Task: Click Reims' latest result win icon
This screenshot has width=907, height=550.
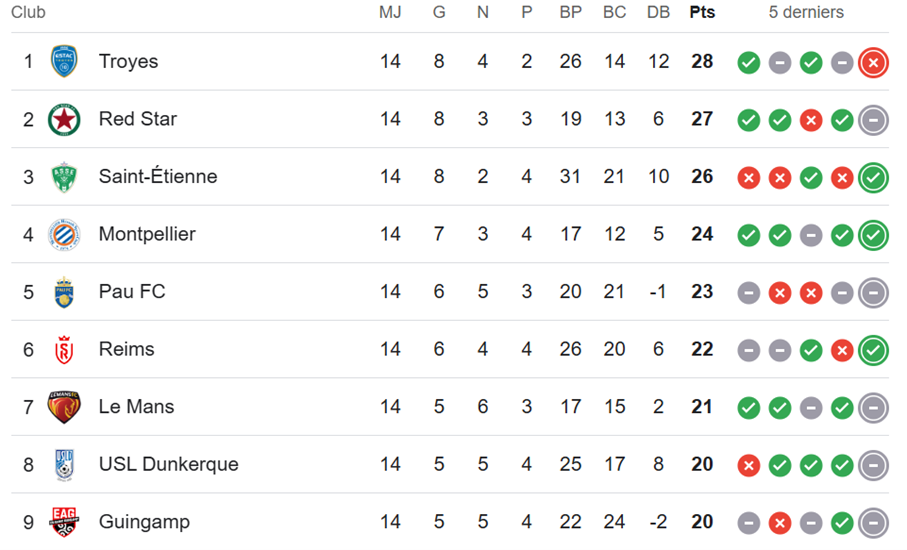Action: point(873,350)
